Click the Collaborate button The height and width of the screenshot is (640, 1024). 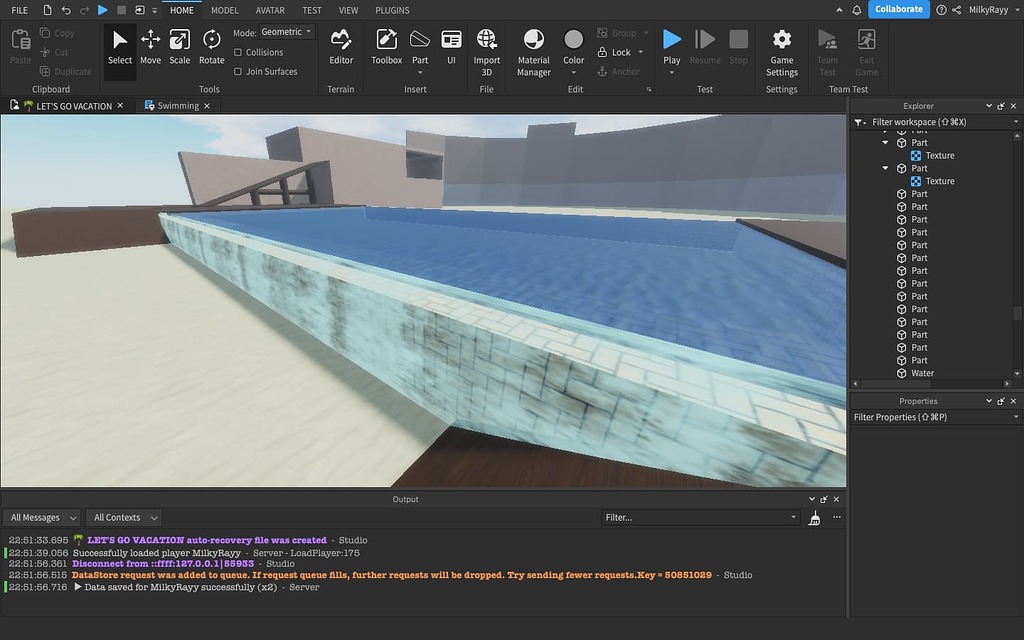pyautogui.click(x=897, y=8)
